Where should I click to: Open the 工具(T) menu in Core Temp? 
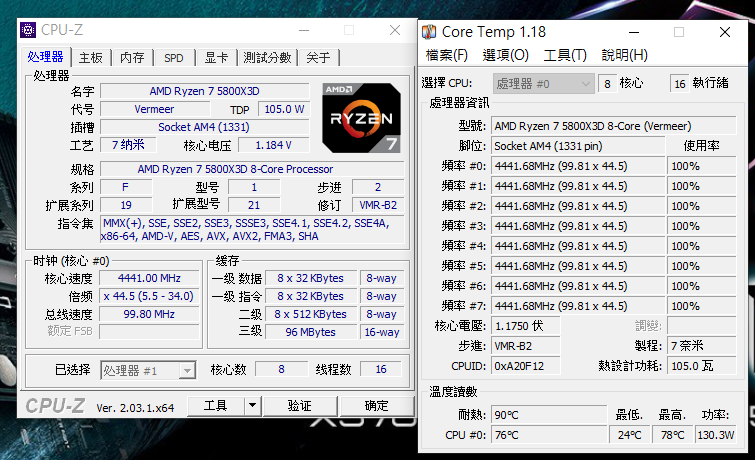click(x=565, y=55)
